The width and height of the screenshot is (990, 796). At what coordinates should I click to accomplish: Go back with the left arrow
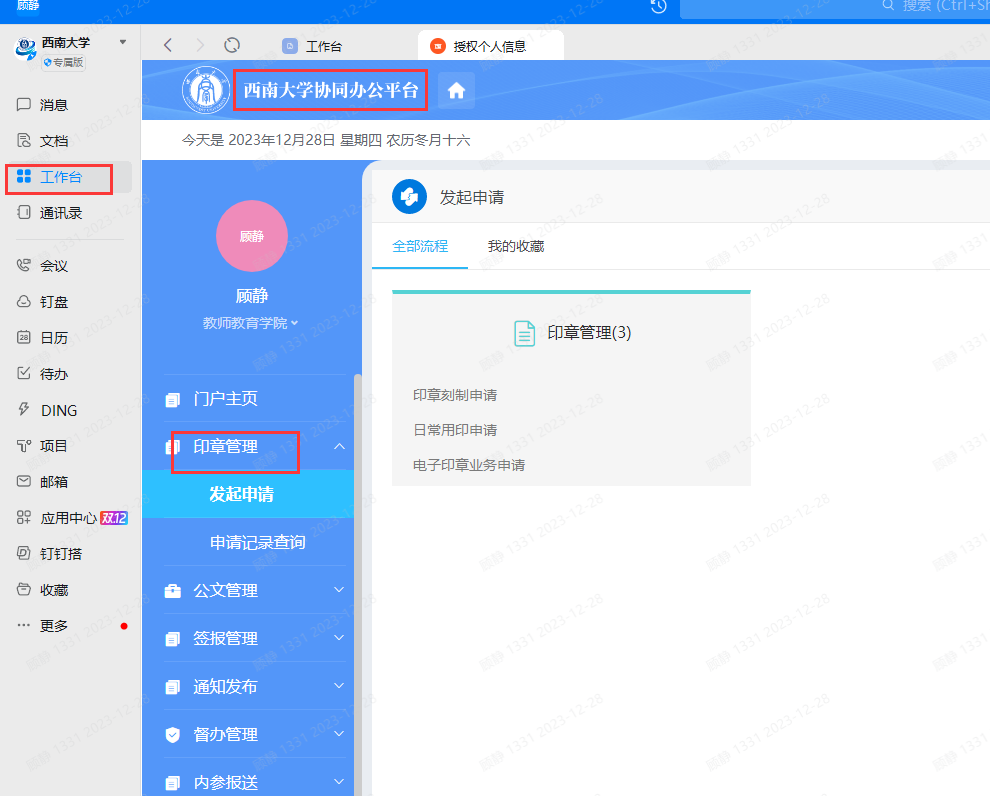click(168, 45)
